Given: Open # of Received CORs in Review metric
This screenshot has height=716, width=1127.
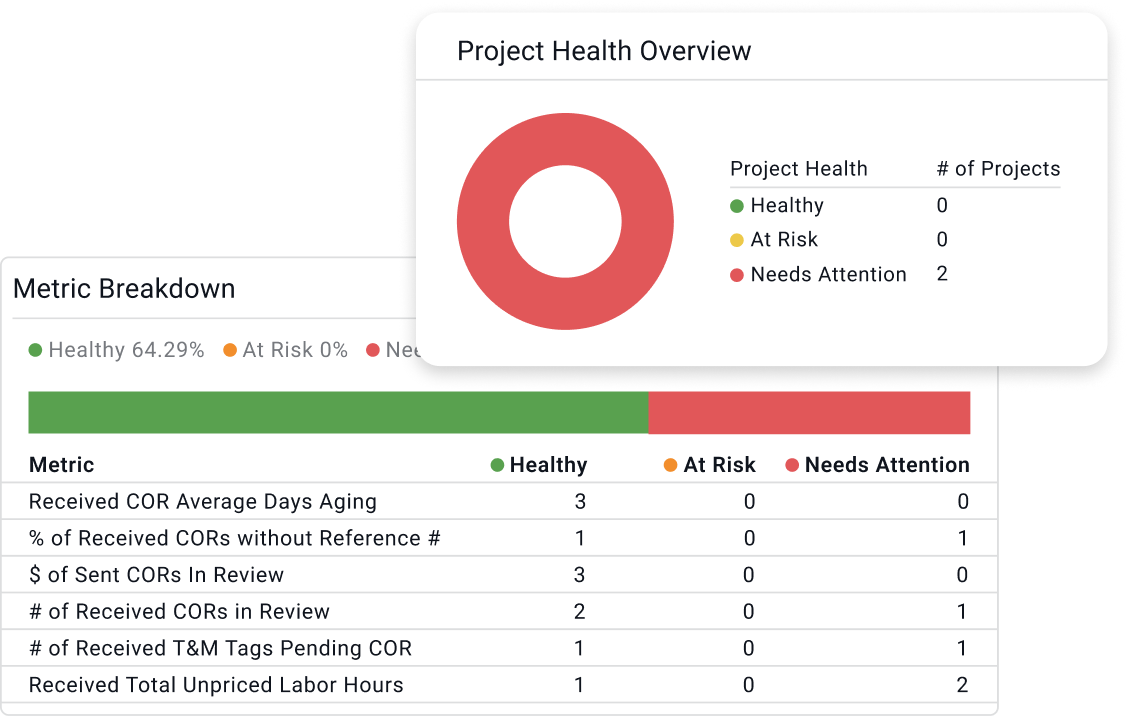Looking at the screenshot, I should [179, 612].
